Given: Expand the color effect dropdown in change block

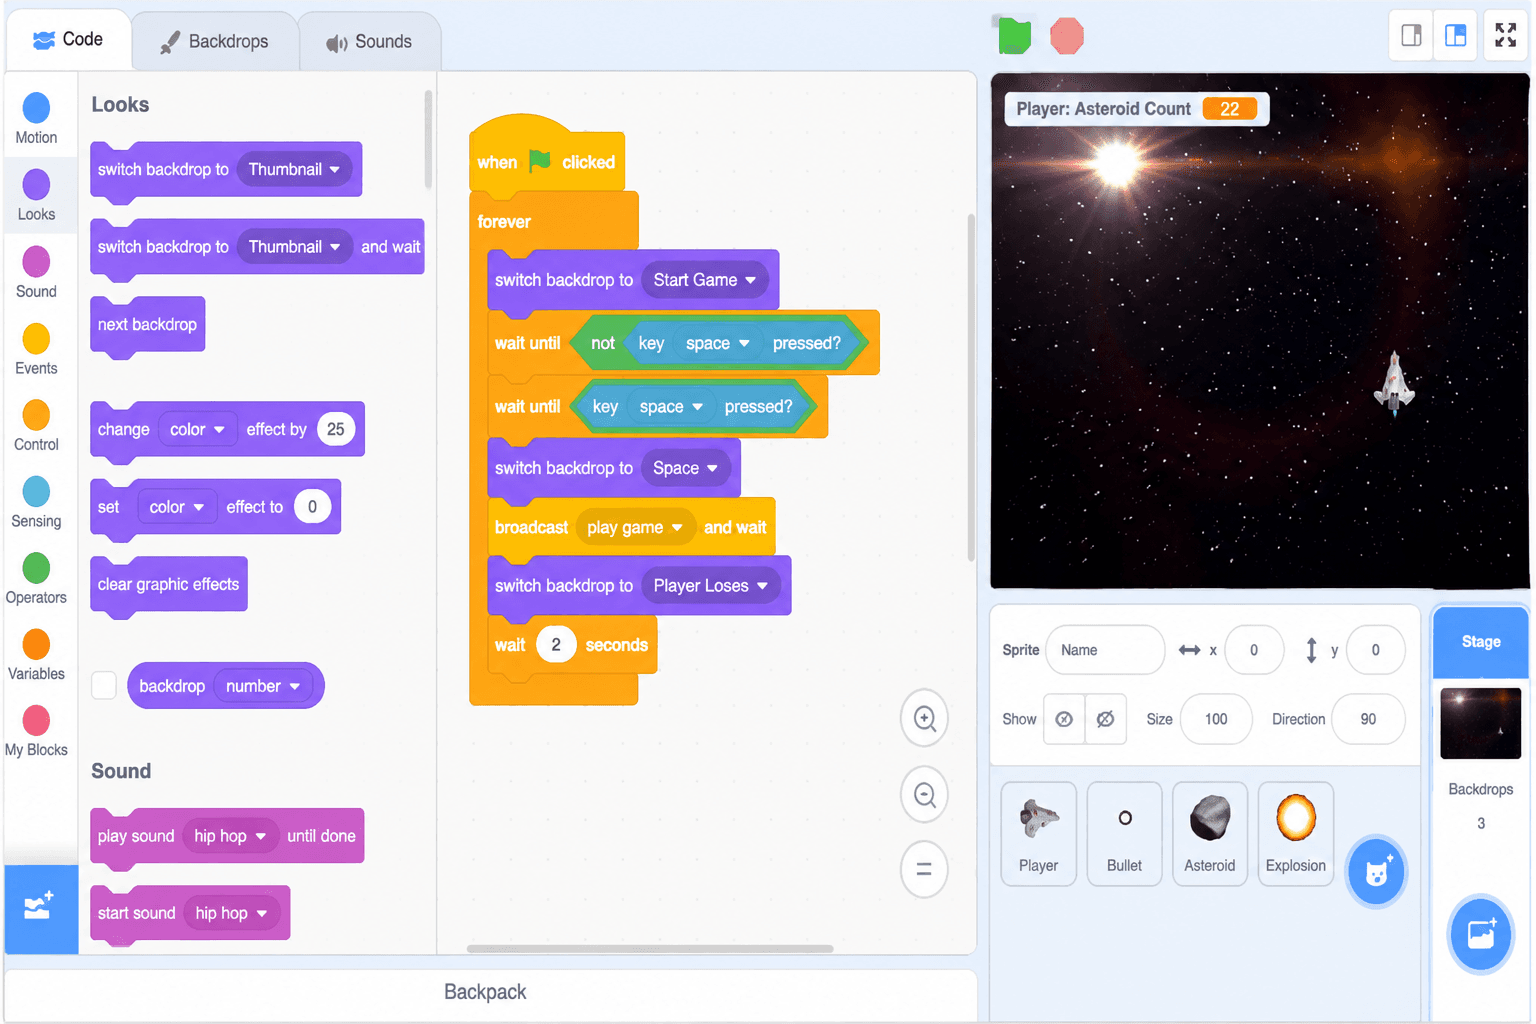Looking at the screenshot, I should (x=197, y=429).
